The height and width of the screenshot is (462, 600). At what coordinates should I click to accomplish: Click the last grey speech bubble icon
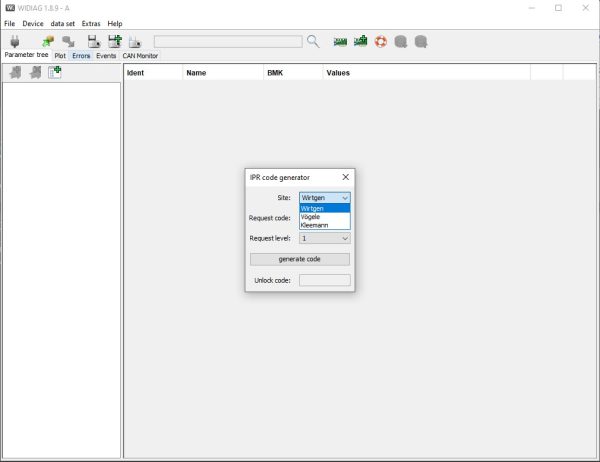tap(421, 41)
